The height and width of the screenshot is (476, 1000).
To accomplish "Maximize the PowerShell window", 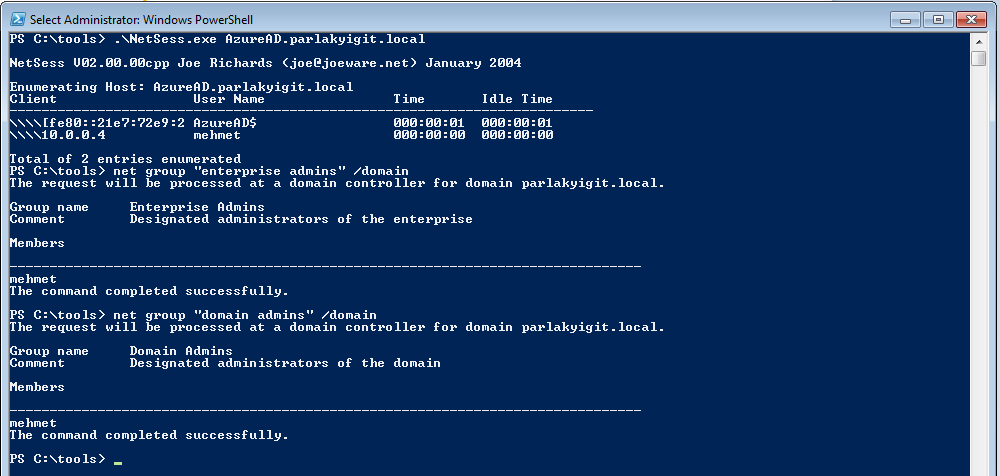I will point(938,19).
